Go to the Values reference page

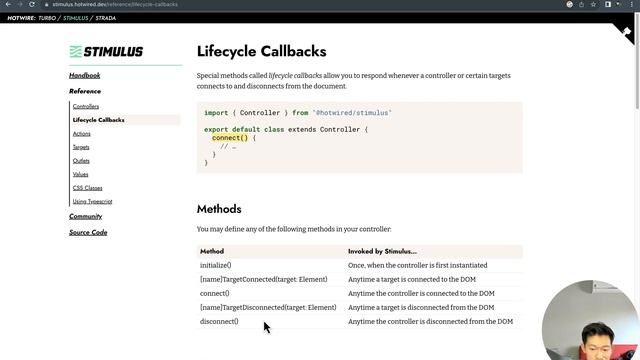80,174
